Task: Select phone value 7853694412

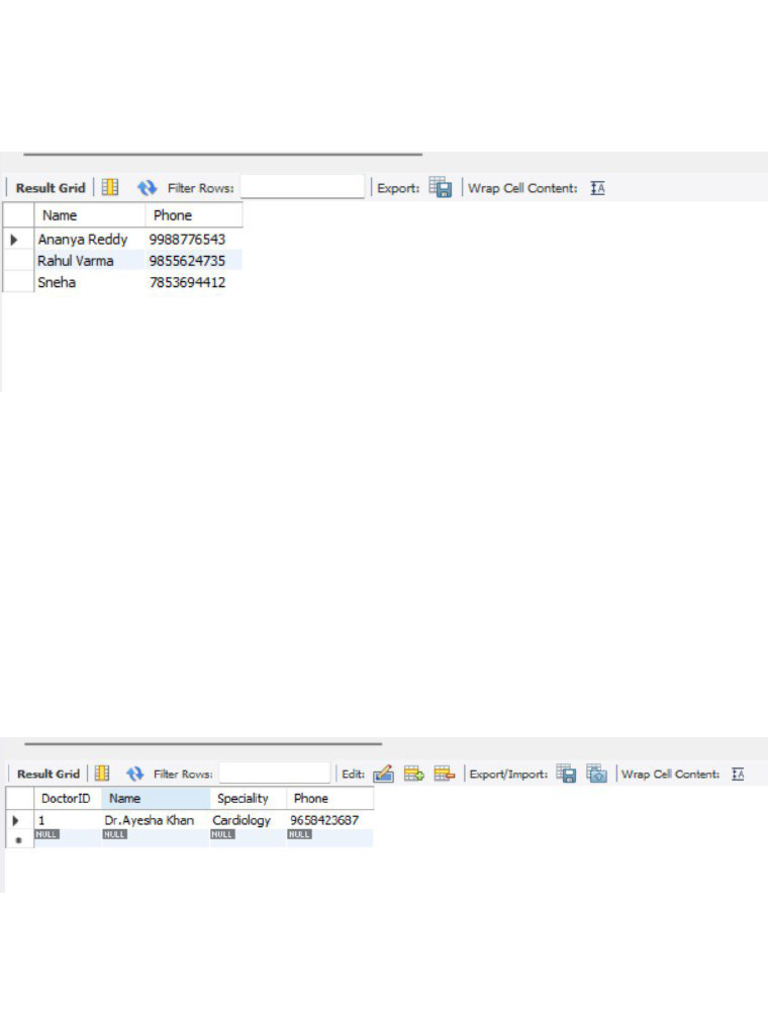Action: [193, 283]
